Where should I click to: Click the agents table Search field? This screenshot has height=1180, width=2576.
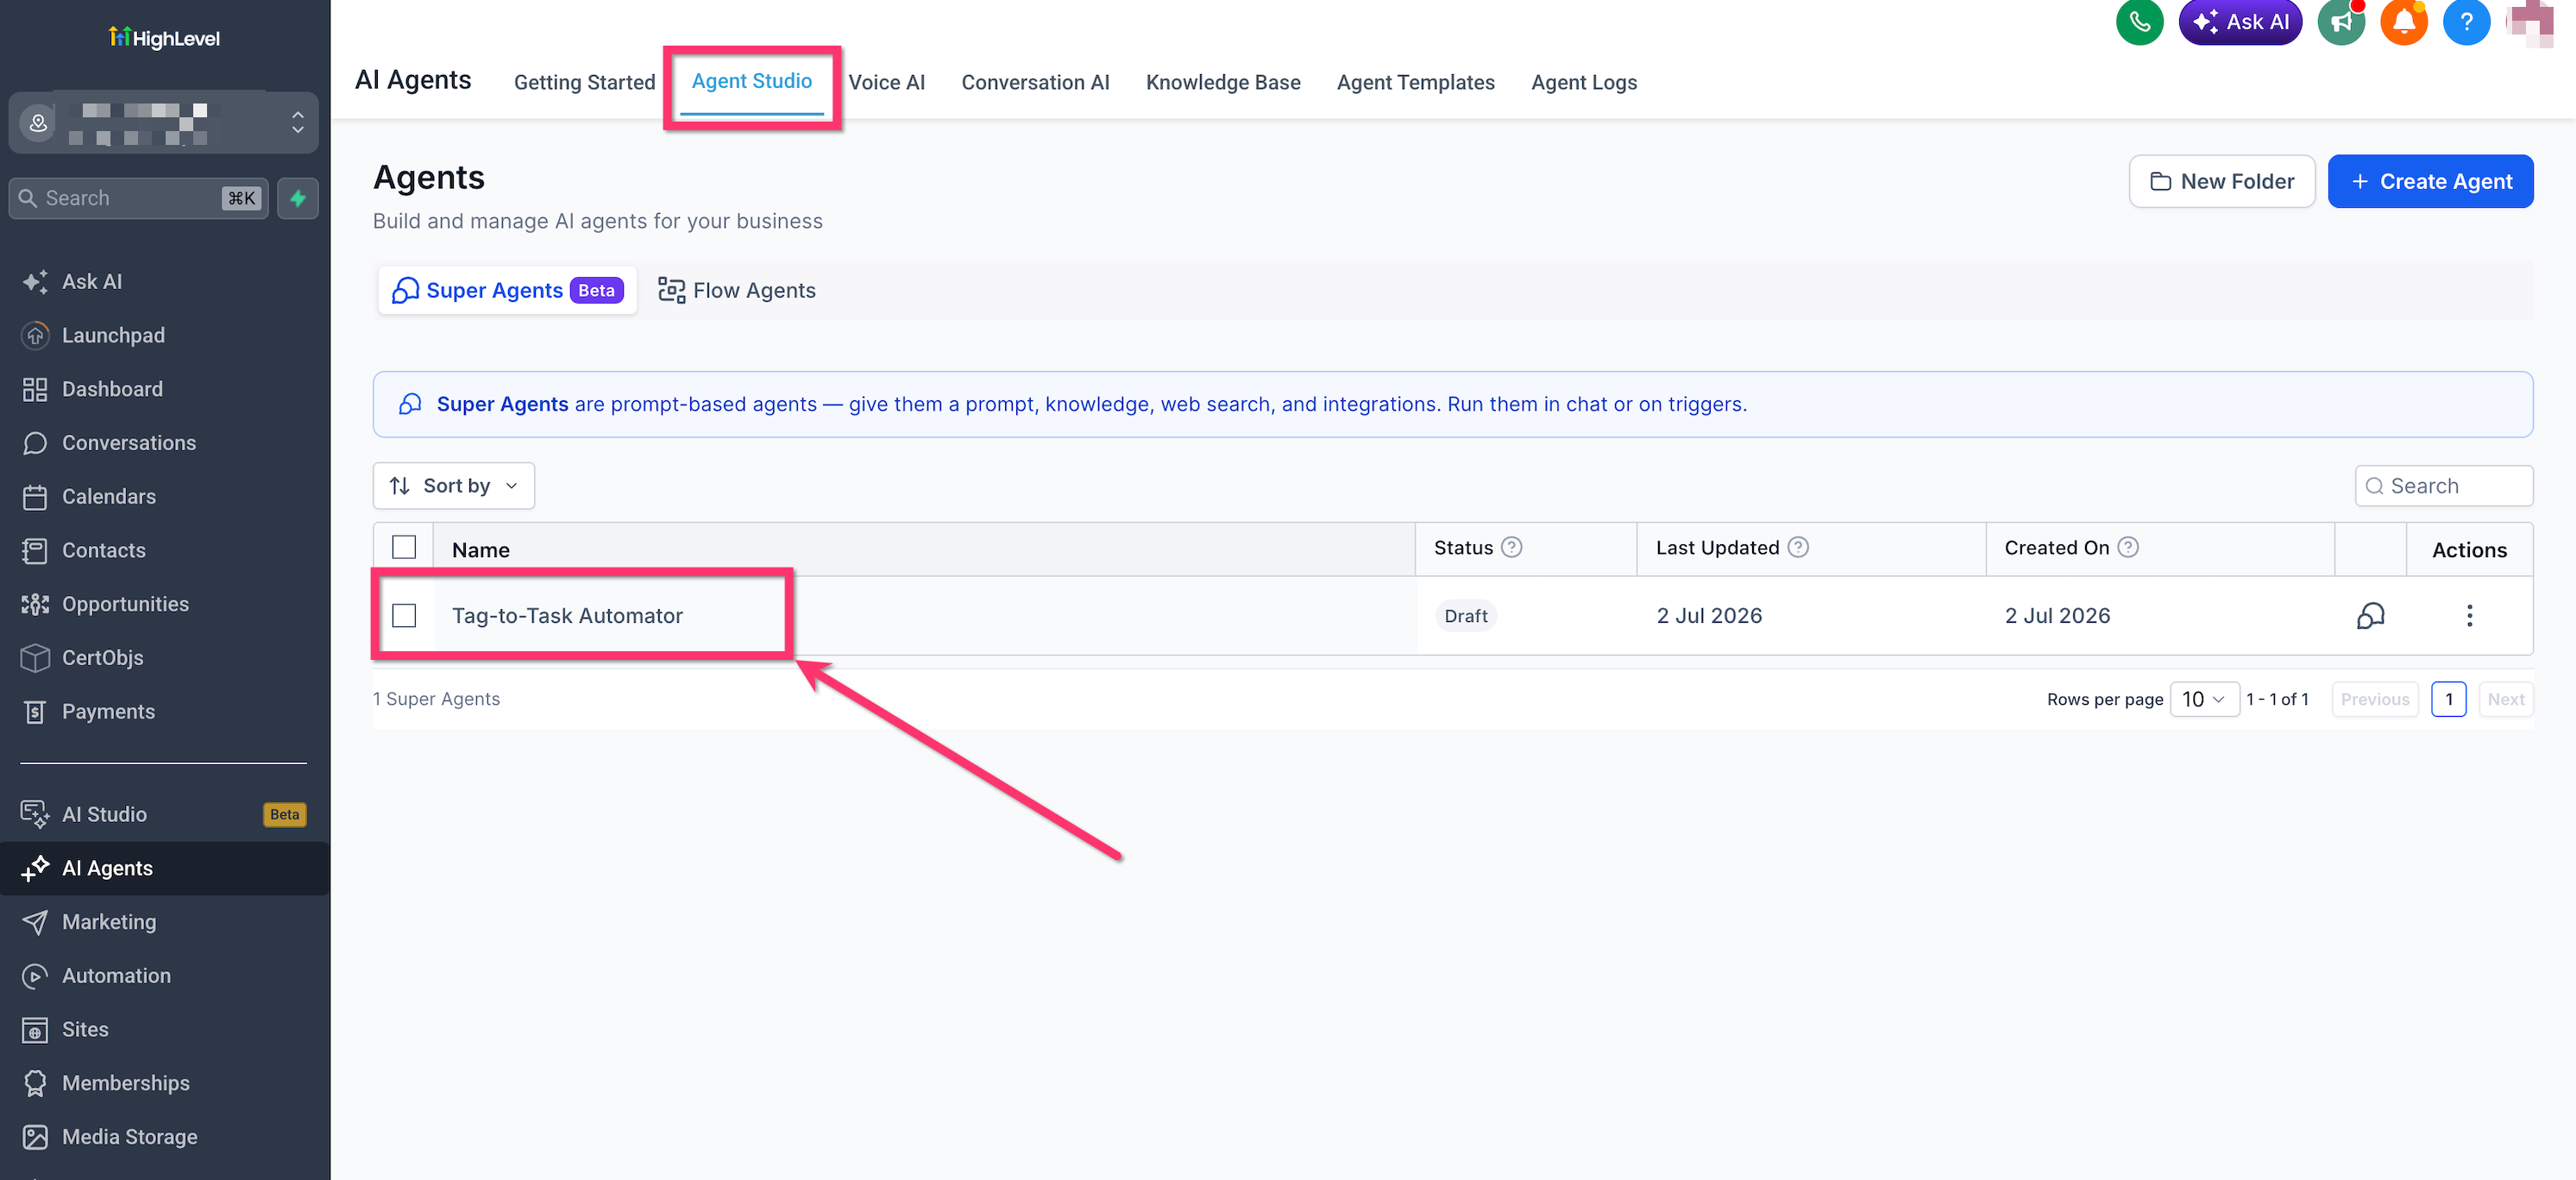pos(2443,485)
